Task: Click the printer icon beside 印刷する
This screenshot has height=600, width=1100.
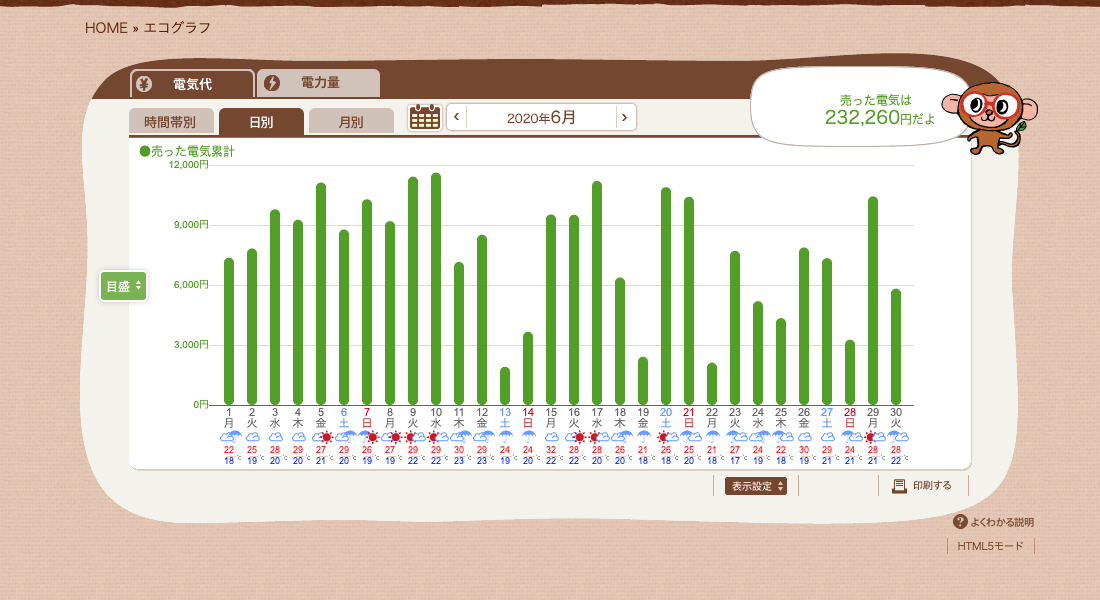Action: click(x=899, y=486)
